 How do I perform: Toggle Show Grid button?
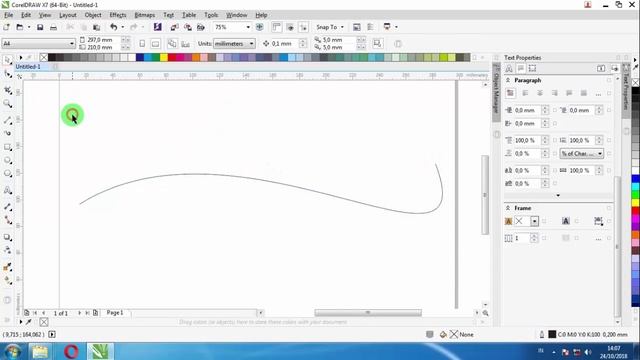(290, 27)
